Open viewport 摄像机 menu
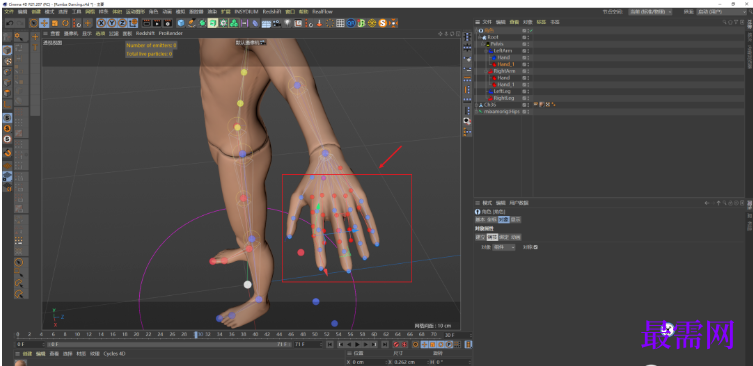 (x=71, y=34)
